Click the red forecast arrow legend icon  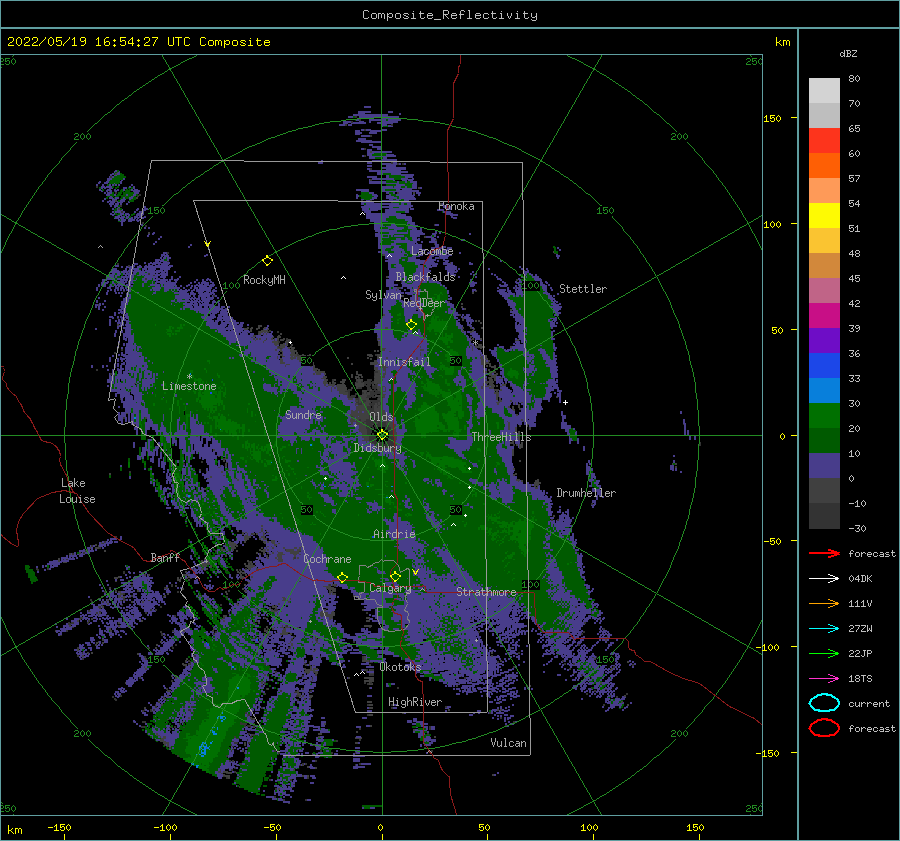[x=824, y=553]
